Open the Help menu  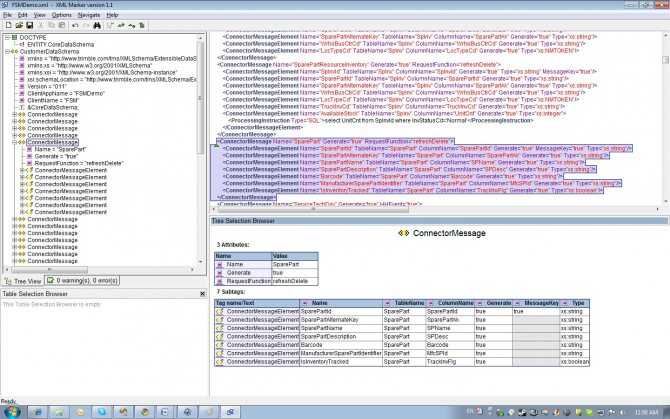click(x=112, y=15)
